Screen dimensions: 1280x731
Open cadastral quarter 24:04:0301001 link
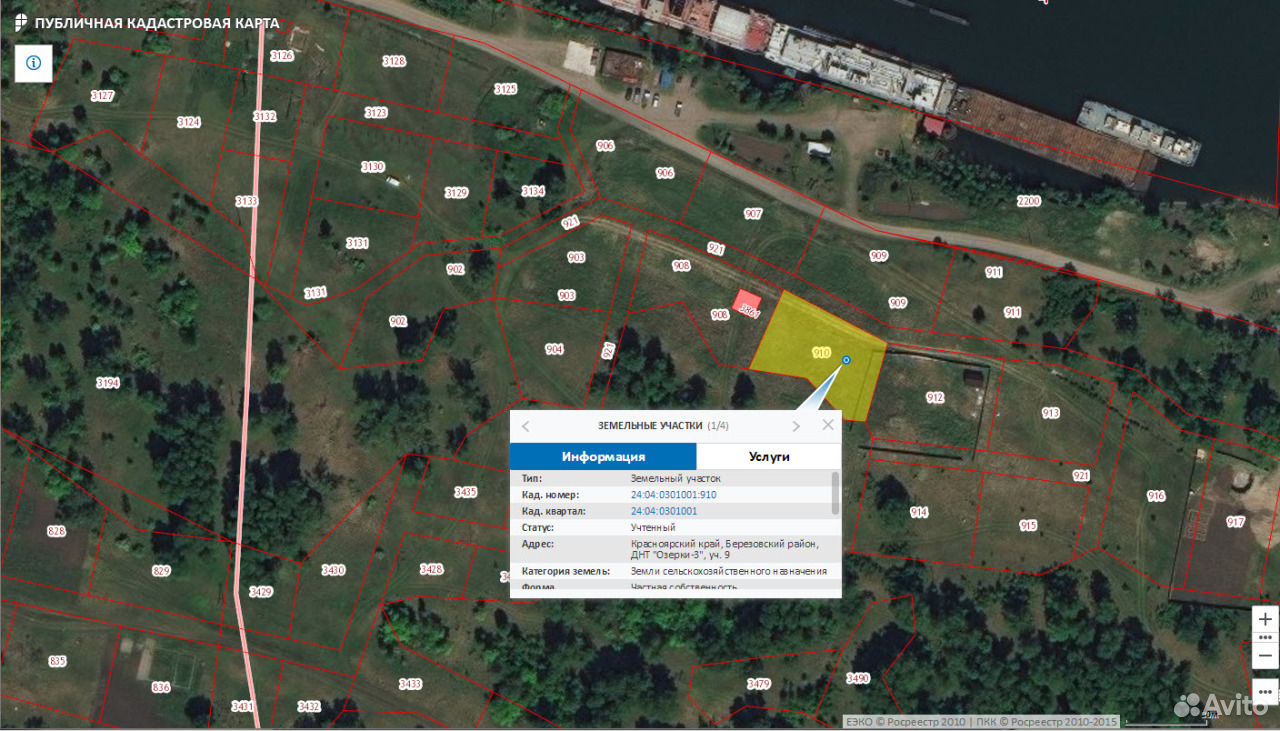pyautogui.click(x=664, y=511)
